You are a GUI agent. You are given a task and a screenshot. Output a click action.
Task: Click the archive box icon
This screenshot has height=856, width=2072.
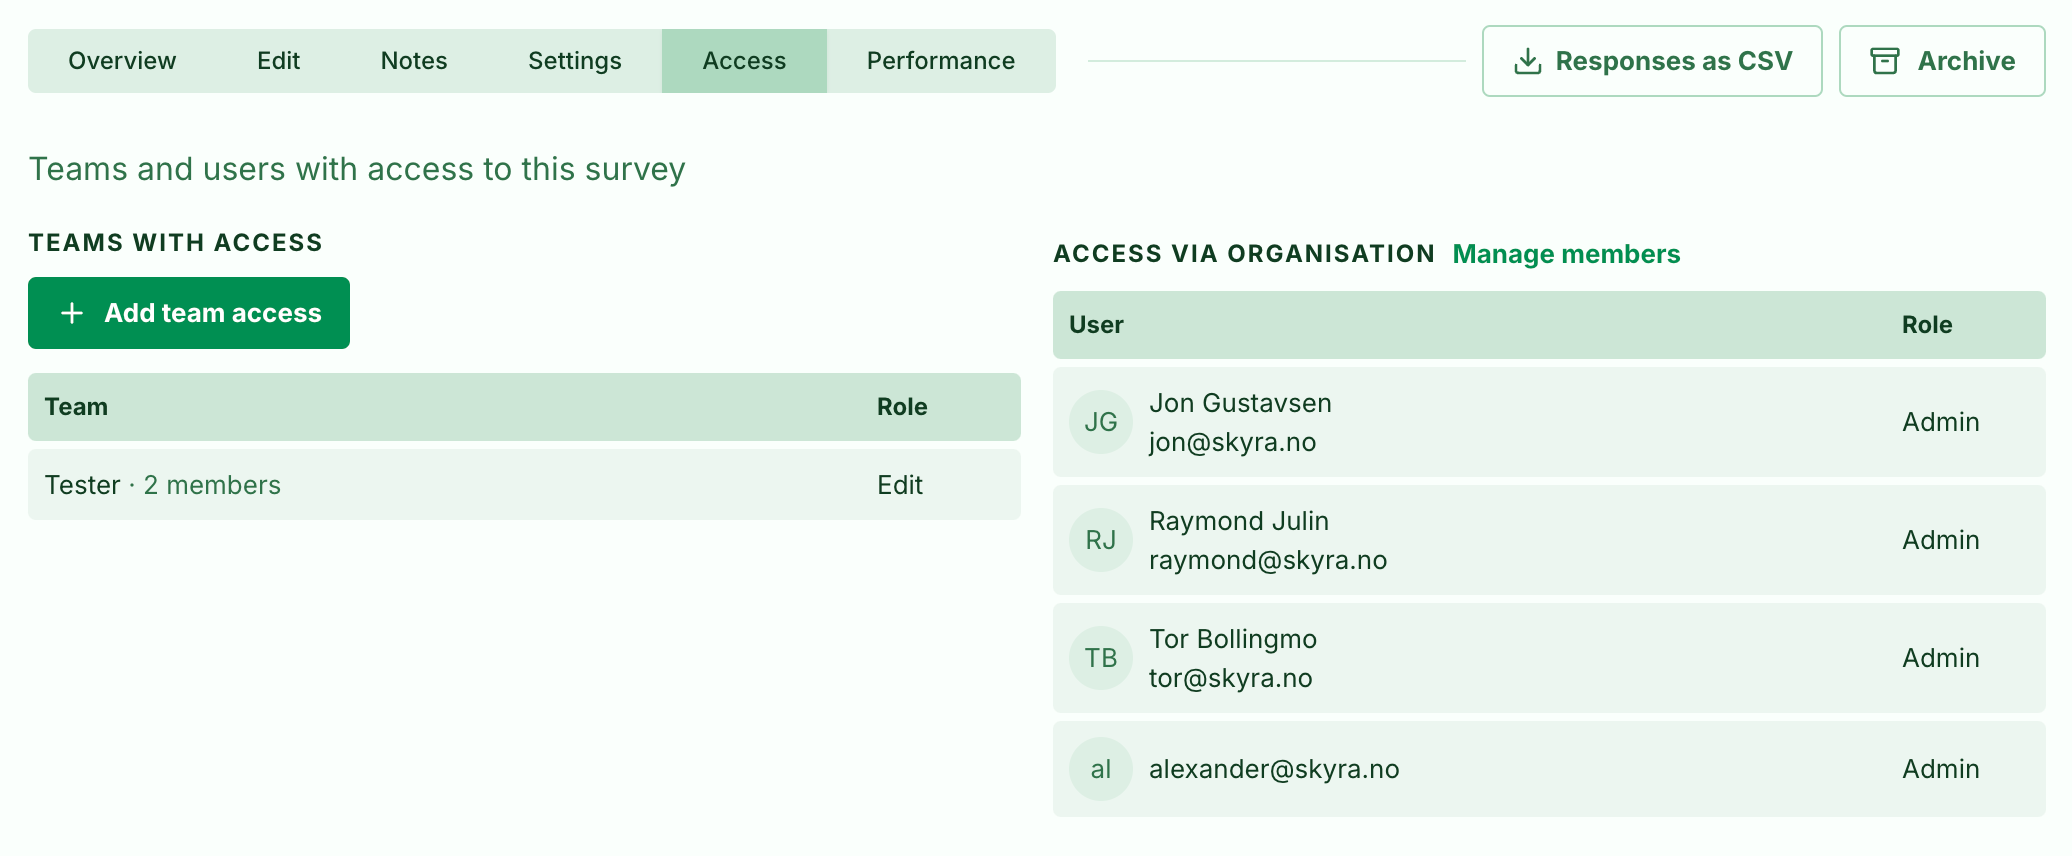1885,61
